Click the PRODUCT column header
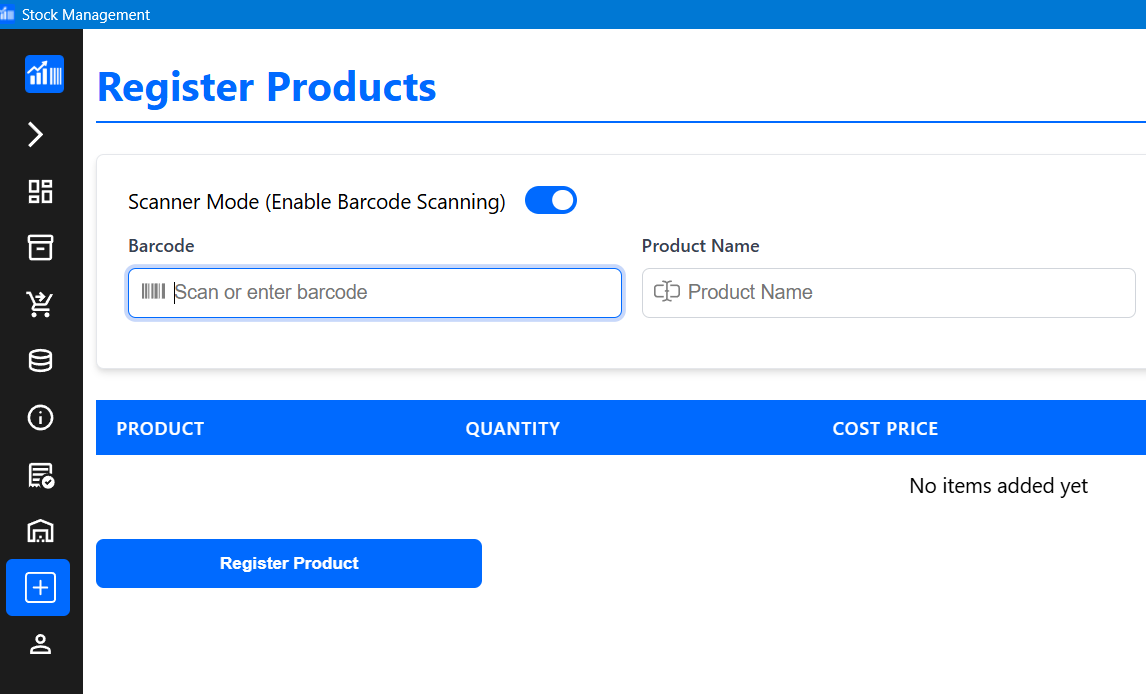The width and height of the screenshot is (1146, 694). tap(160, 429)
